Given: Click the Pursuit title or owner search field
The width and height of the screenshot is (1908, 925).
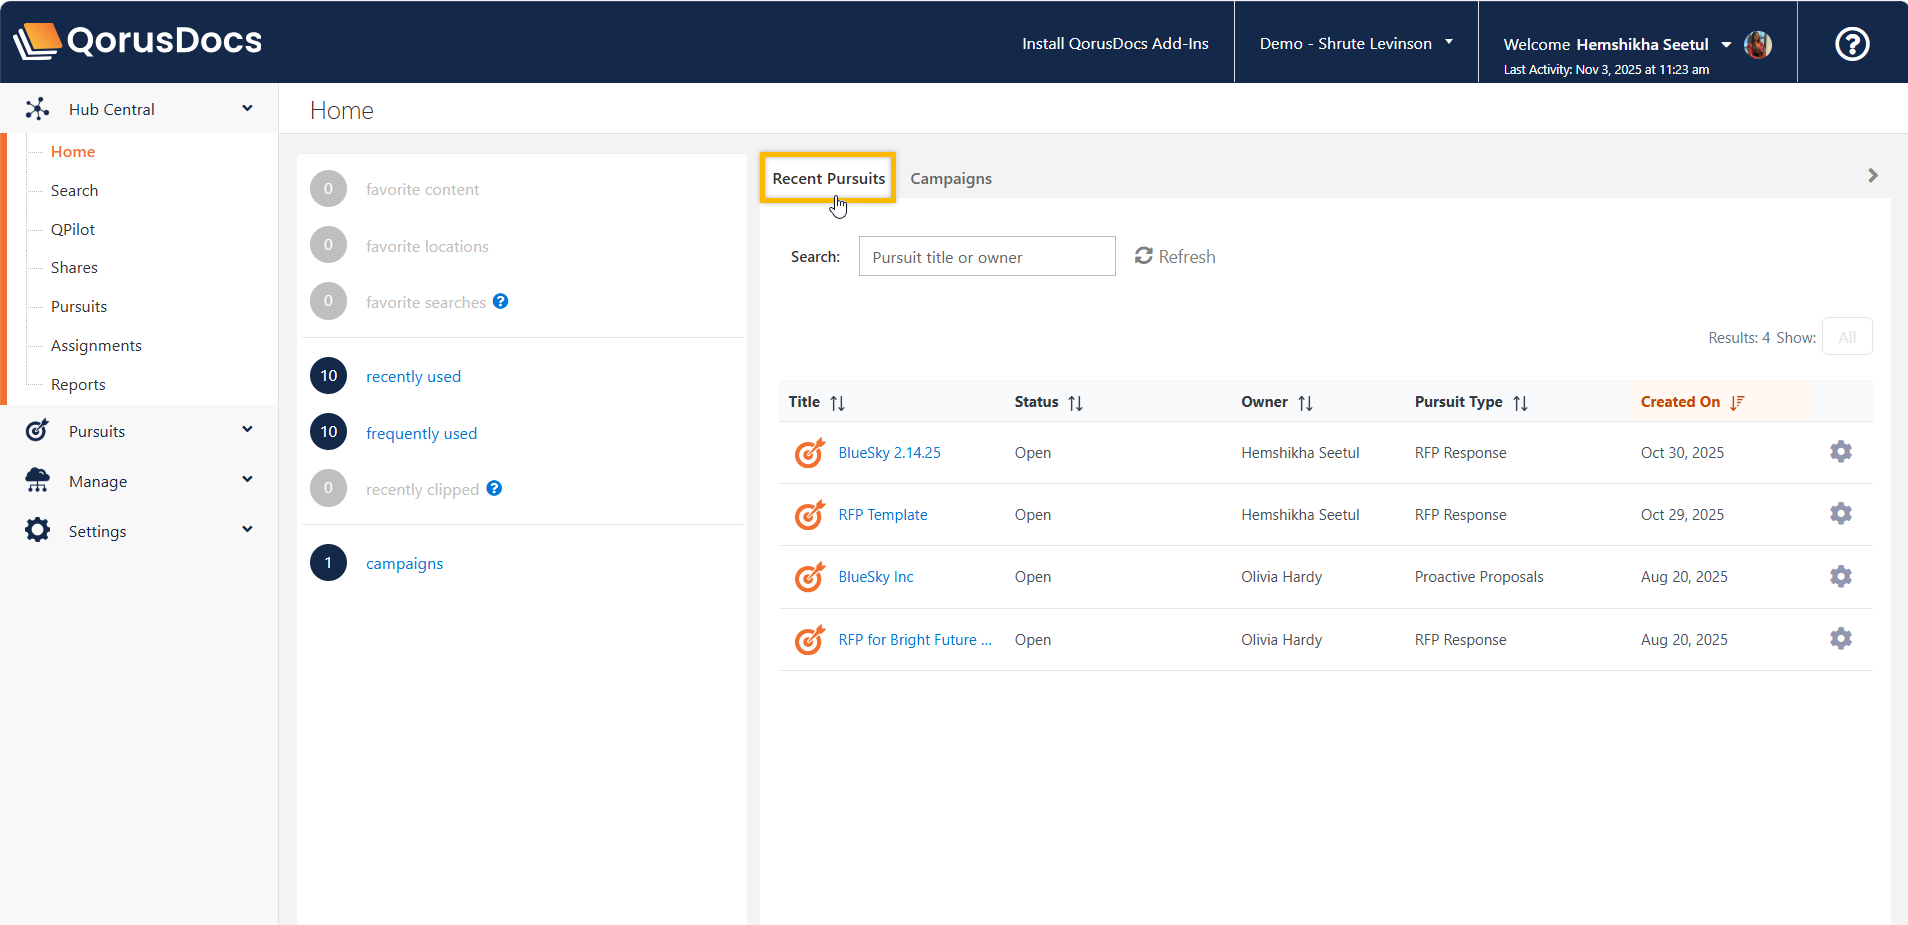Looking at the screenshot, I should pyautogui.click(x=986, y=257).
